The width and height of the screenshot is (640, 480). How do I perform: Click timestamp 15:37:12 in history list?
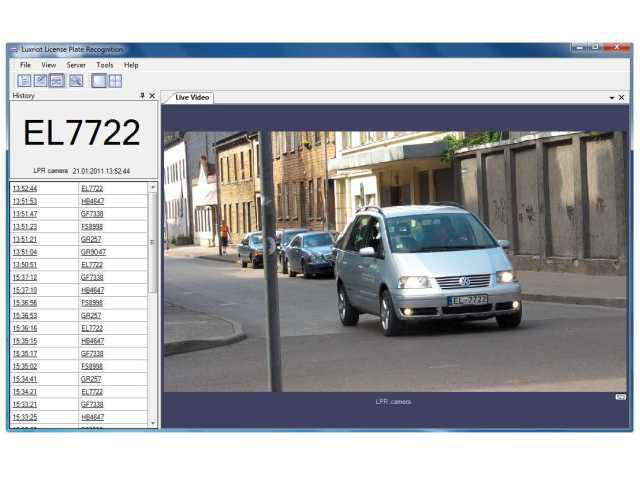tap(25, 277)
